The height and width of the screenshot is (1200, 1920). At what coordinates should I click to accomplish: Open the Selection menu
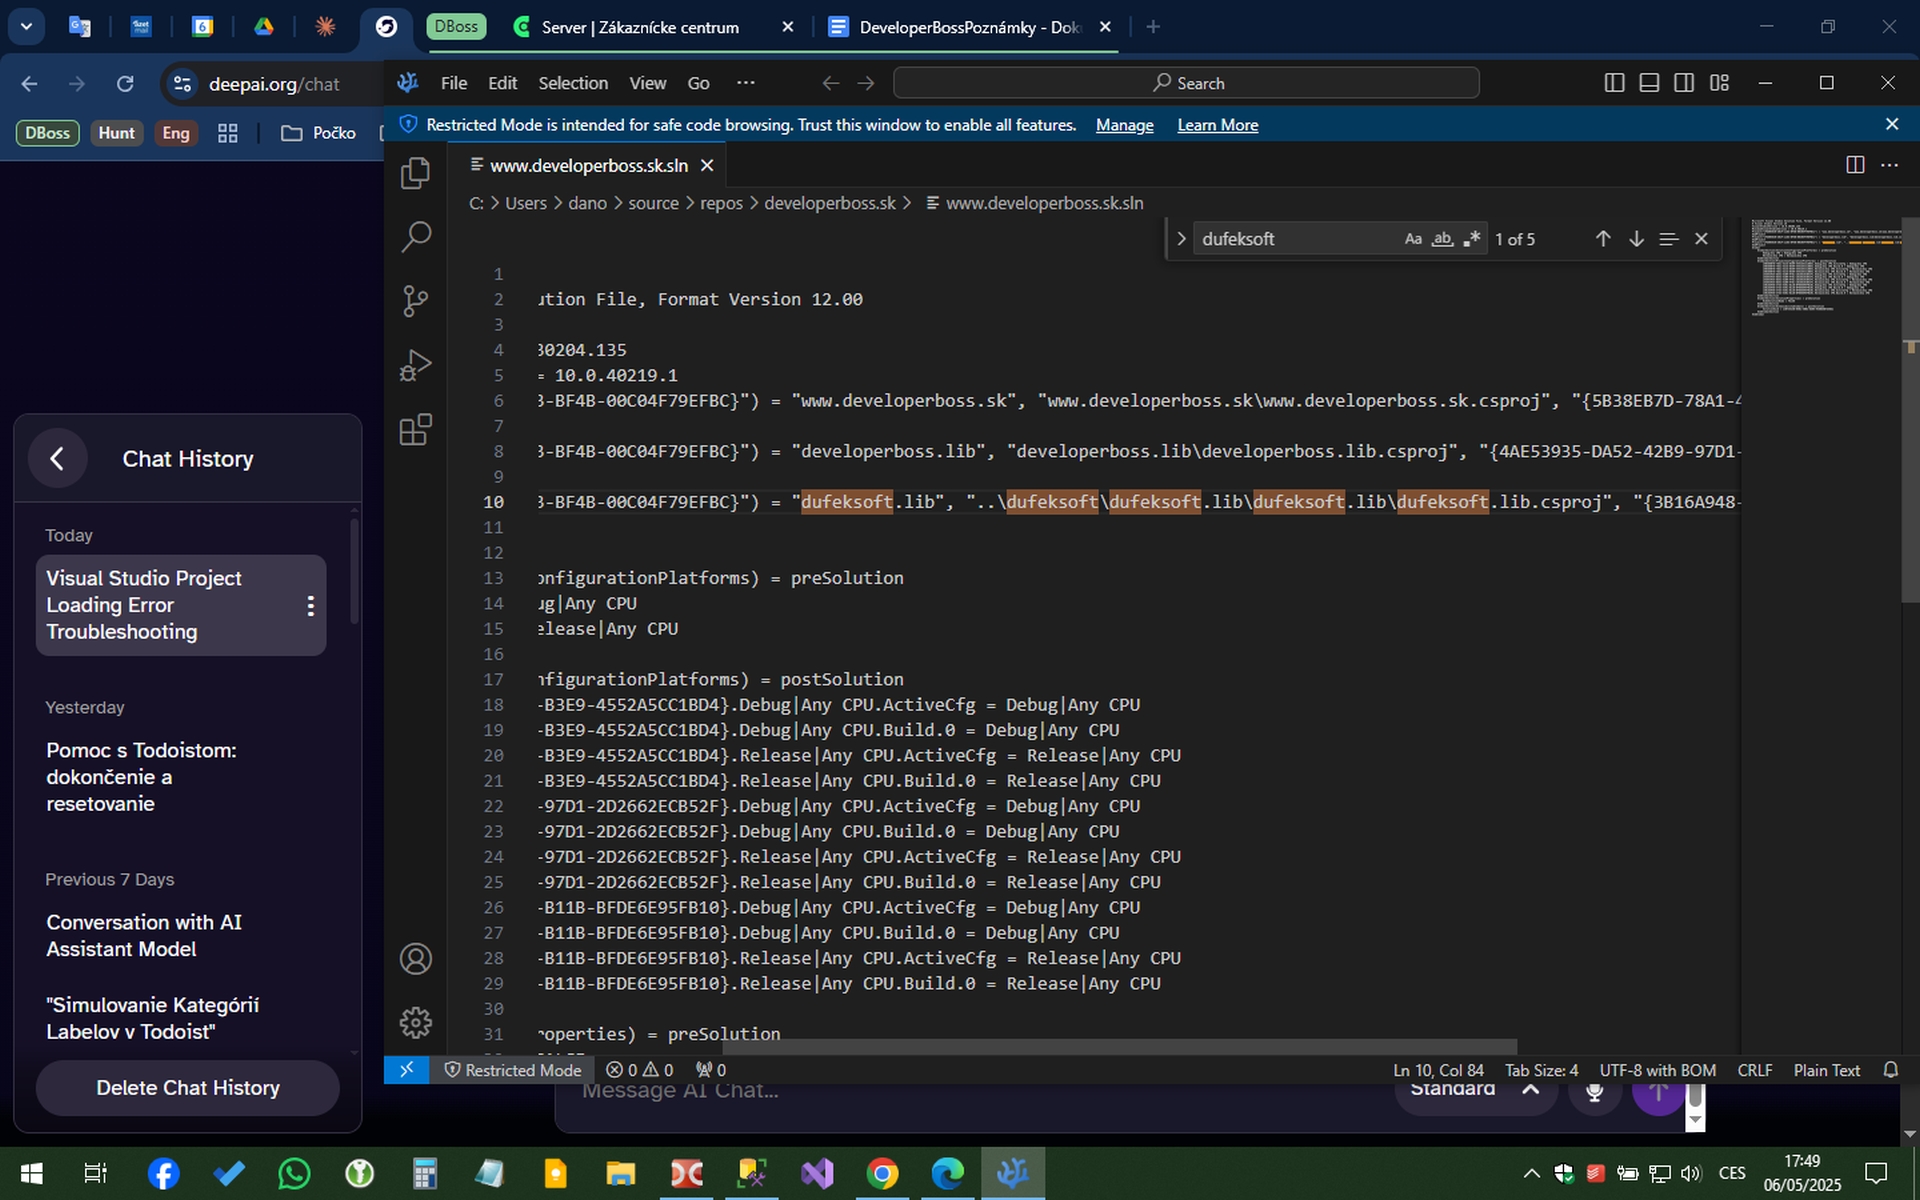(x=572, y=83)
